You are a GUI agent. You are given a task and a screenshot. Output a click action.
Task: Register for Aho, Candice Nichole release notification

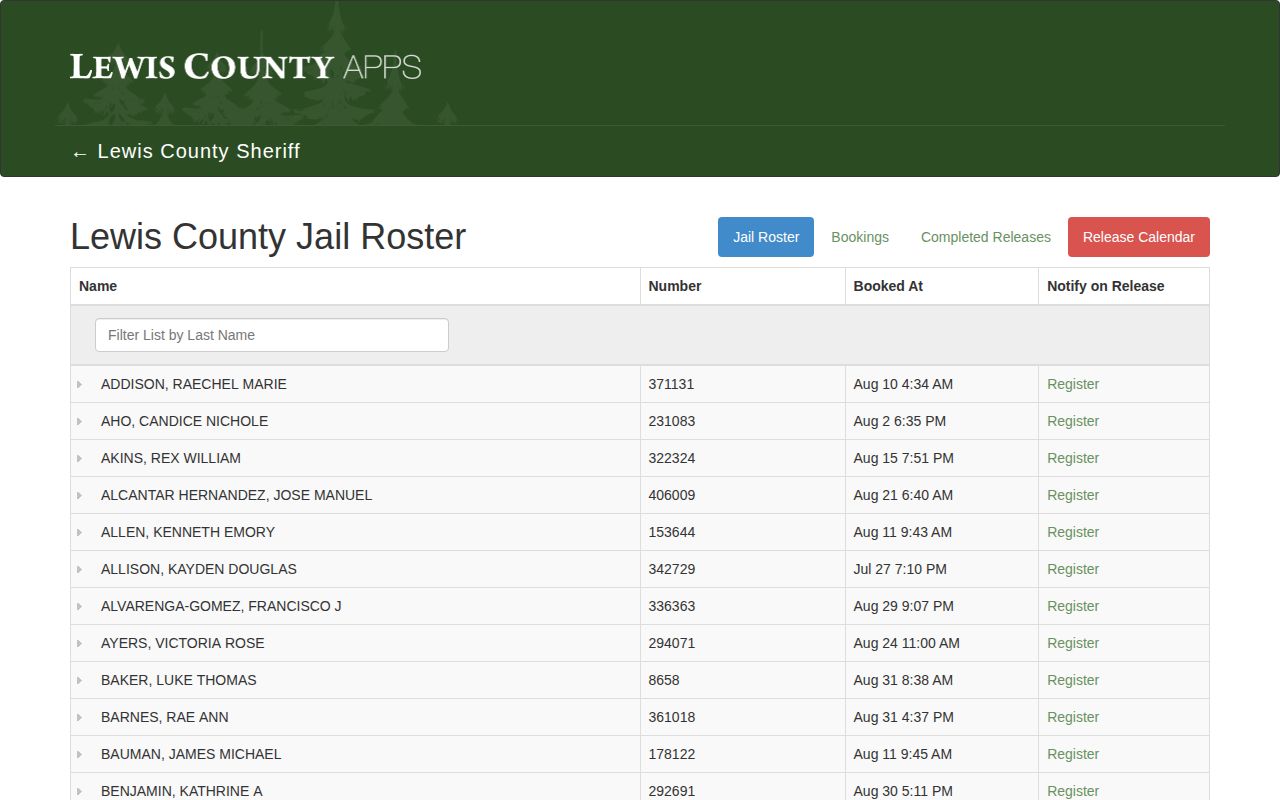[x=1073, y=421]
